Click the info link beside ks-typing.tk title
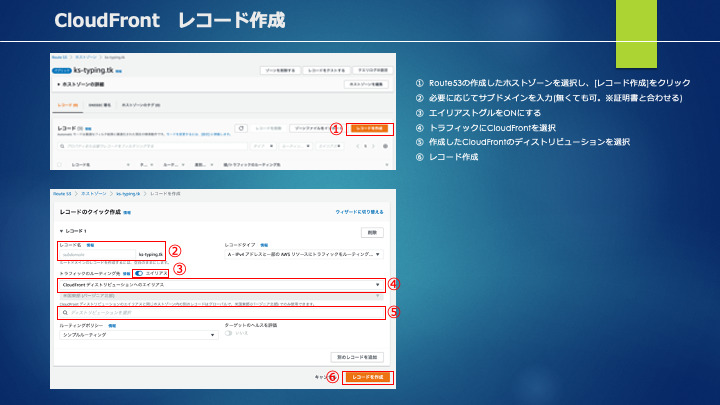This screenshot has height=405, width=720. 118,71
